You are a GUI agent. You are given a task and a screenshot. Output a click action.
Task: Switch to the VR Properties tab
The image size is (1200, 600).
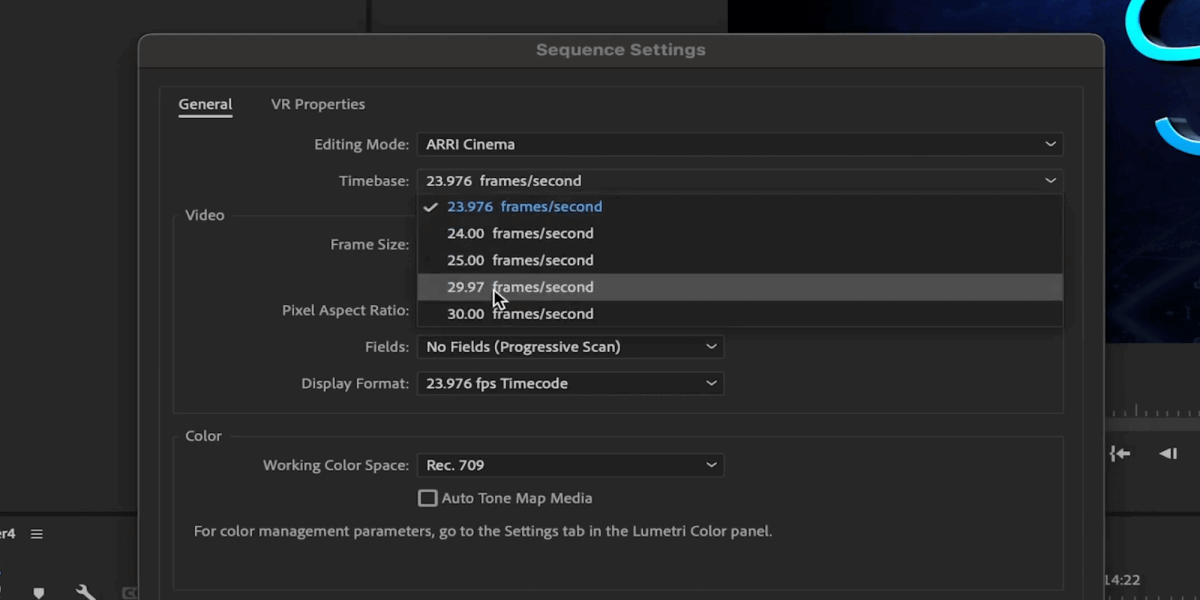(x=318, y=104)
